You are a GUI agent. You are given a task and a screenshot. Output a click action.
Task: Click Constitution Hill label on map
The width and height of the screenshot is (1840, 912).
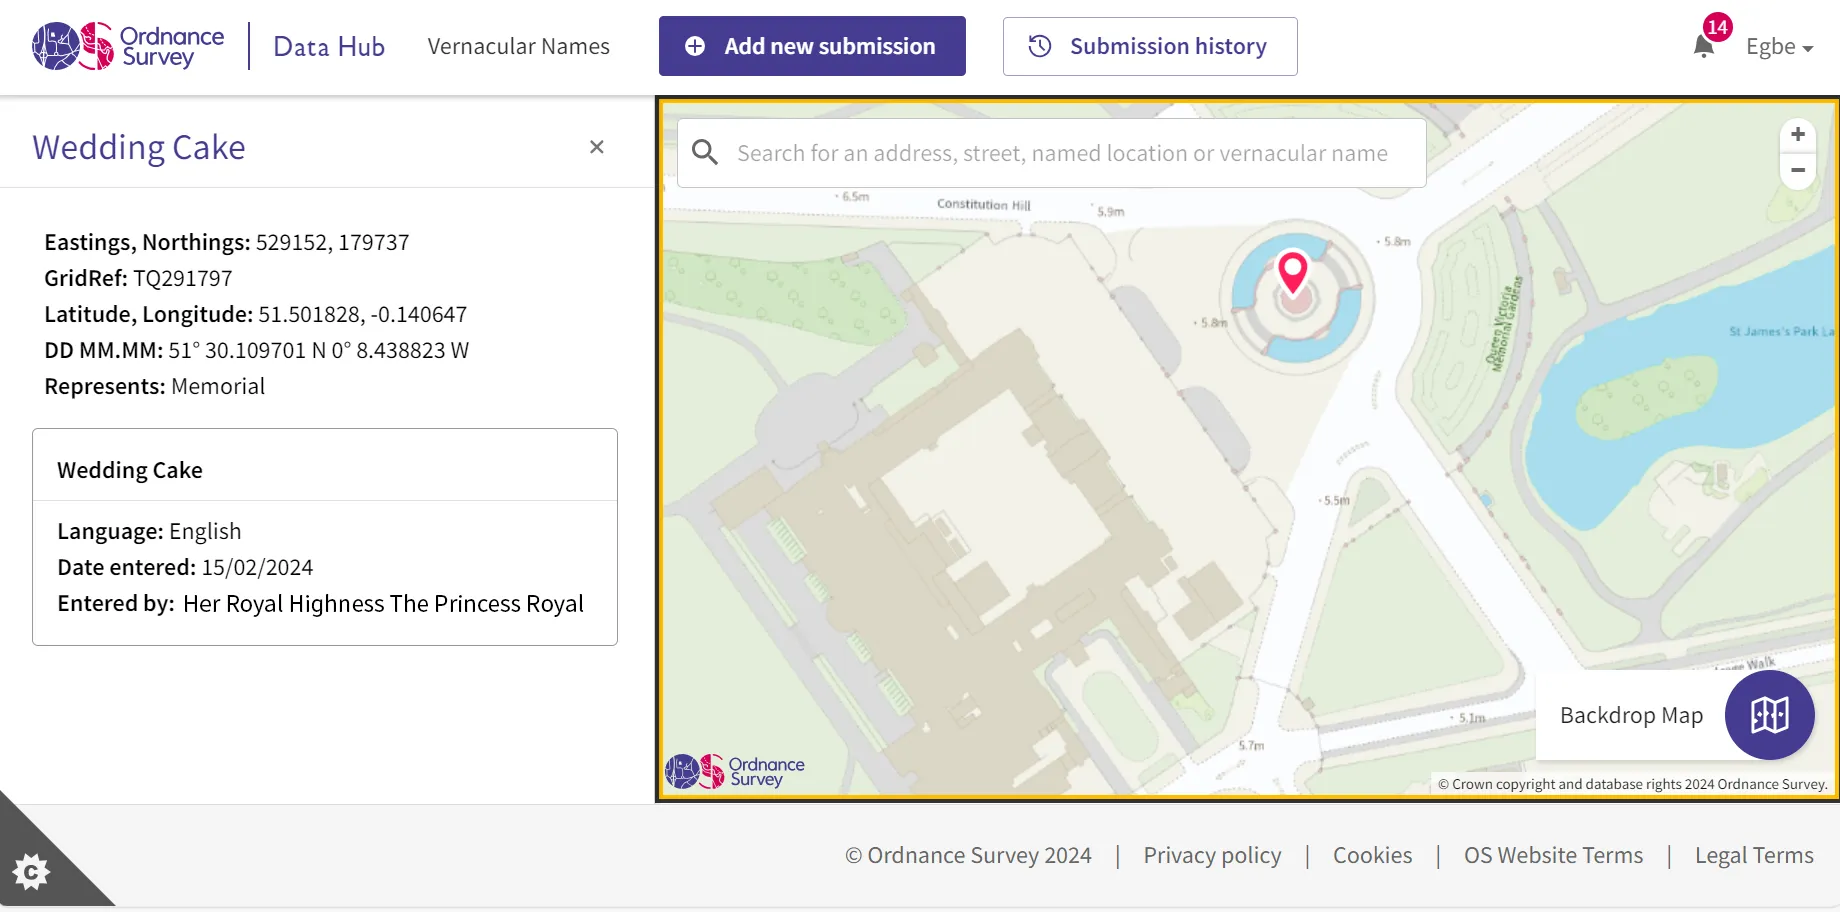point(983,204)
